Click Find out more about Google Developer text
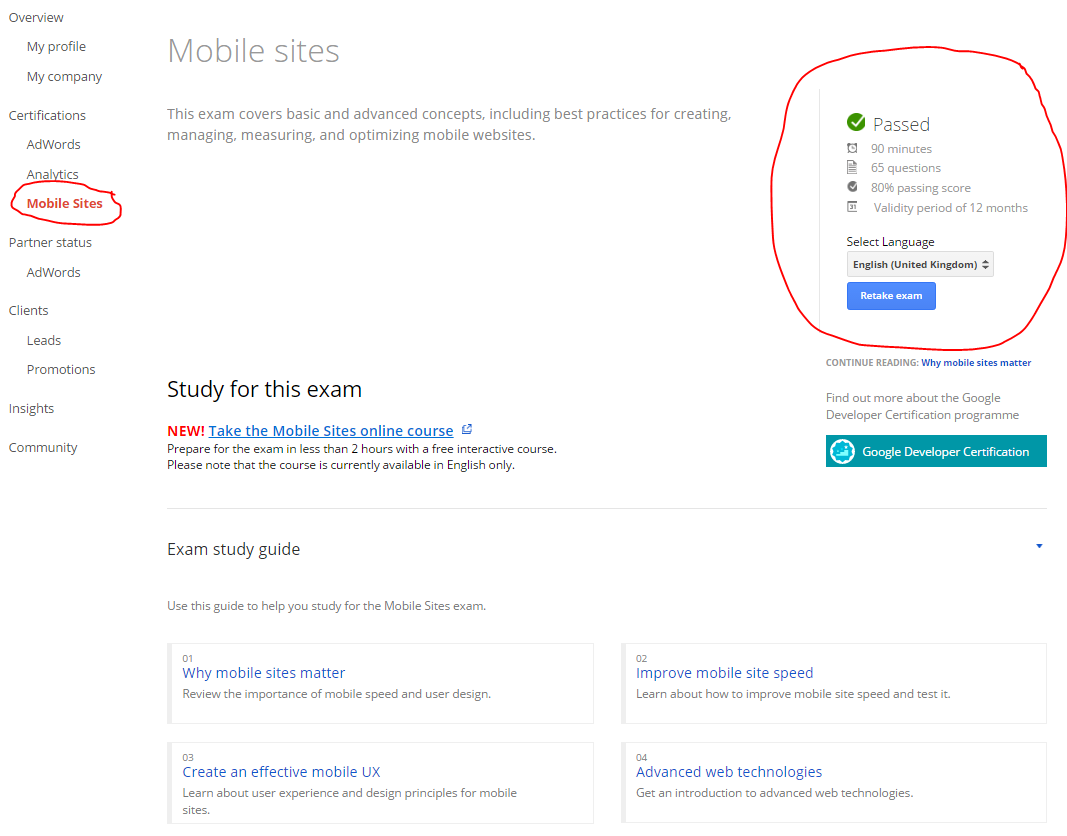Screen dimensions: 1067x836 (x=922, y=406)
